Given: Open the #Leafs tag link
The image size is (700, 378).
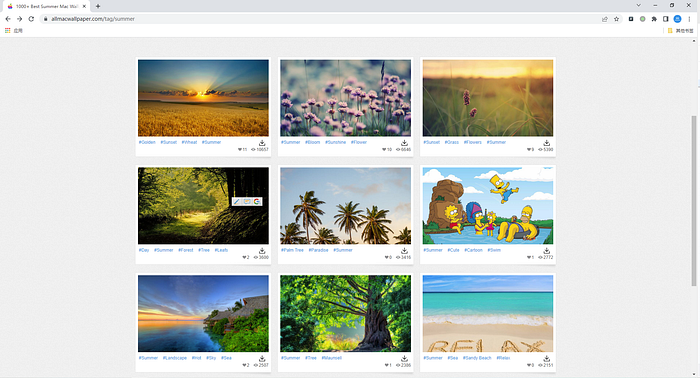Looking at the screenshot, I should [221, 250].
